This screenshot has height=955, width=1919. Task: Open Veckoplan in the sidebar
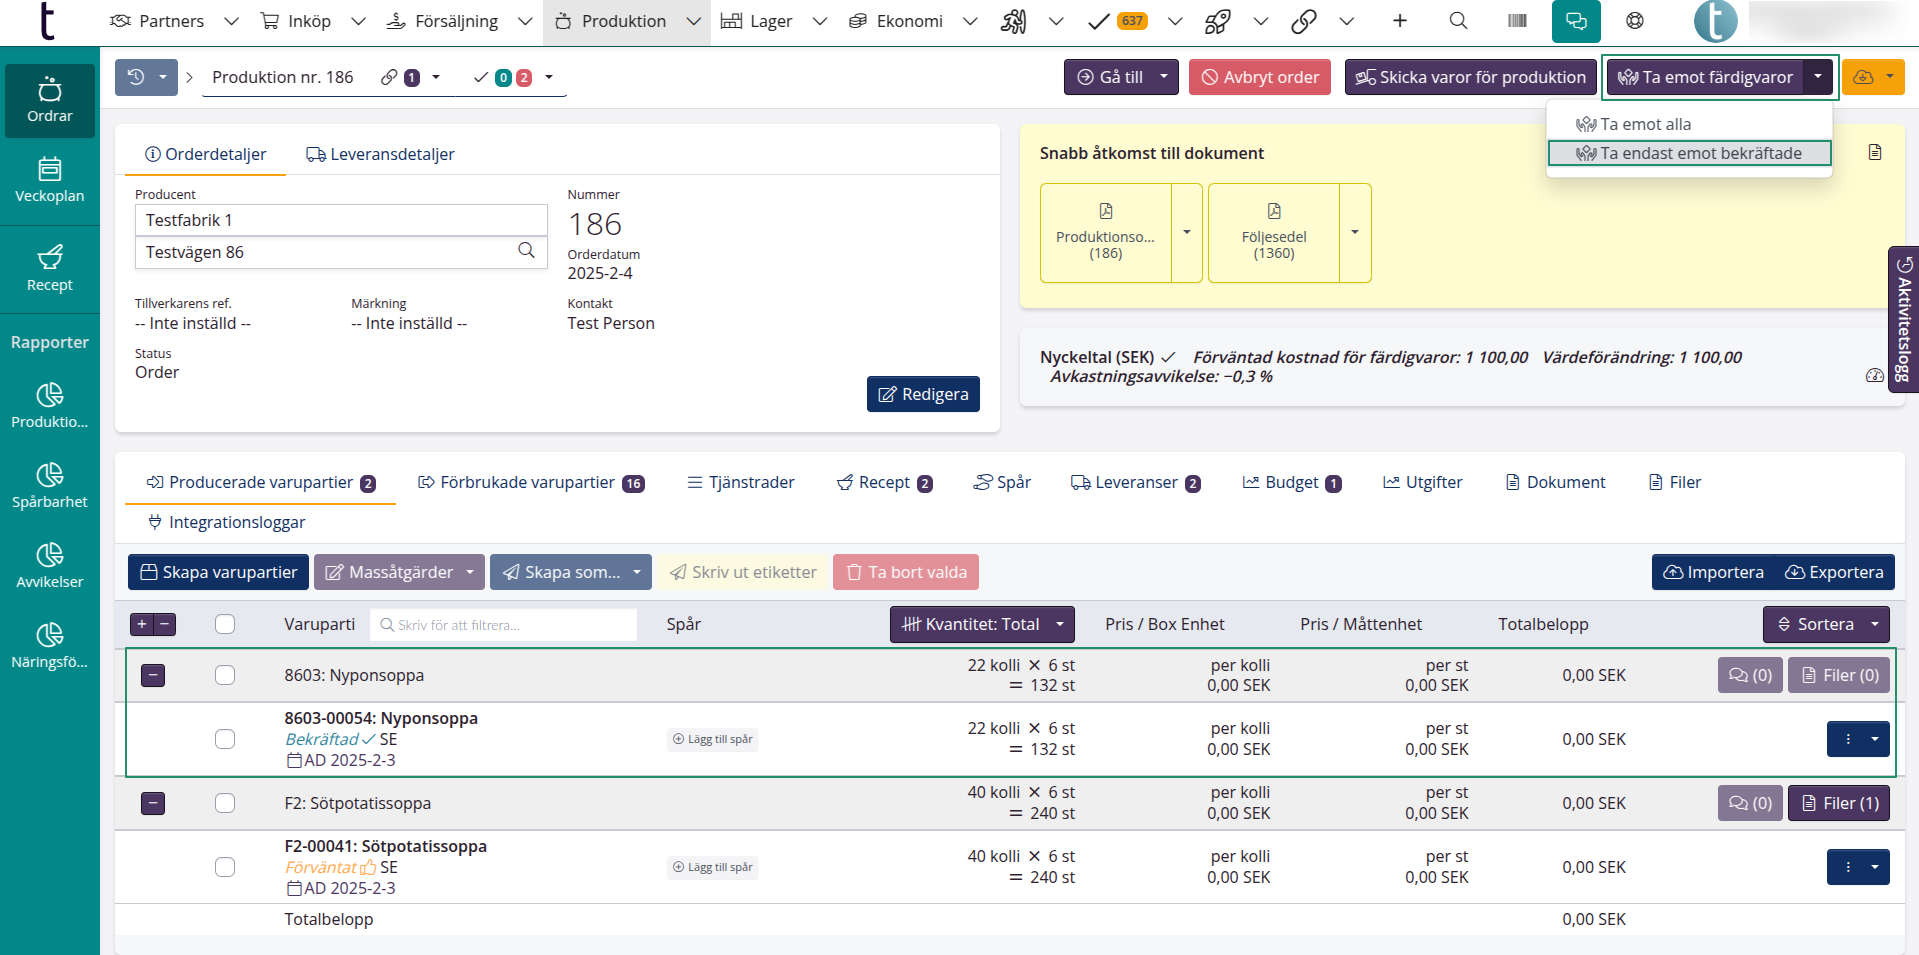tap(50, 180)
